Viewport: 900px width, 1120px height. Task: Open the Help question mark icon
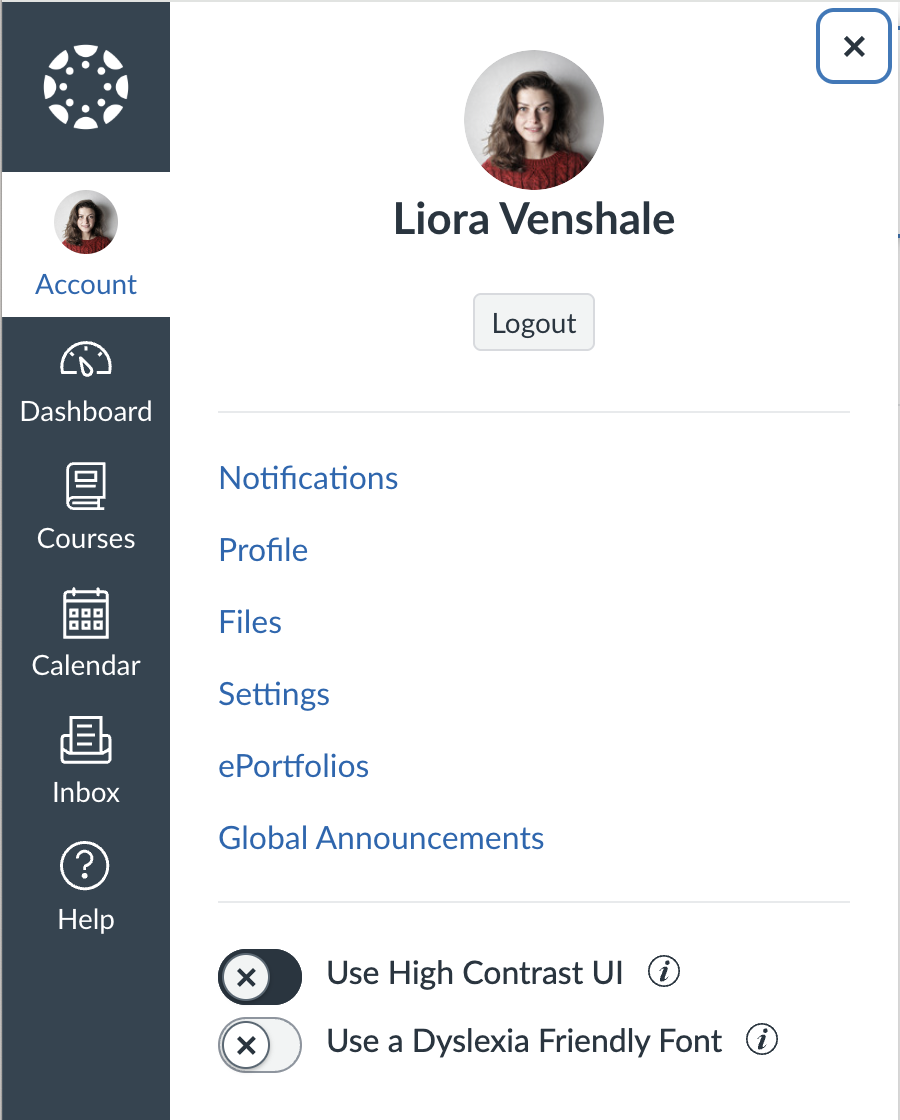86,867
